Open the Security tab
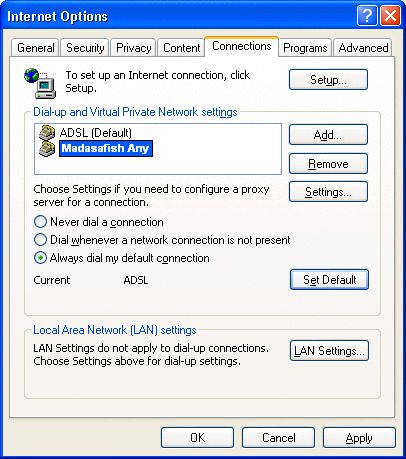Screen dimensions: 406x459 (x=85, y=48)
